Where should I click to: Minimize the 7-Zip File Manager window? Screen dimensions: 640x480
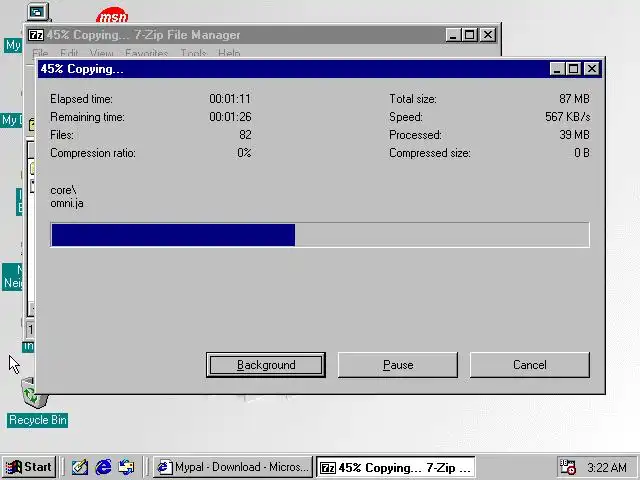453,35
